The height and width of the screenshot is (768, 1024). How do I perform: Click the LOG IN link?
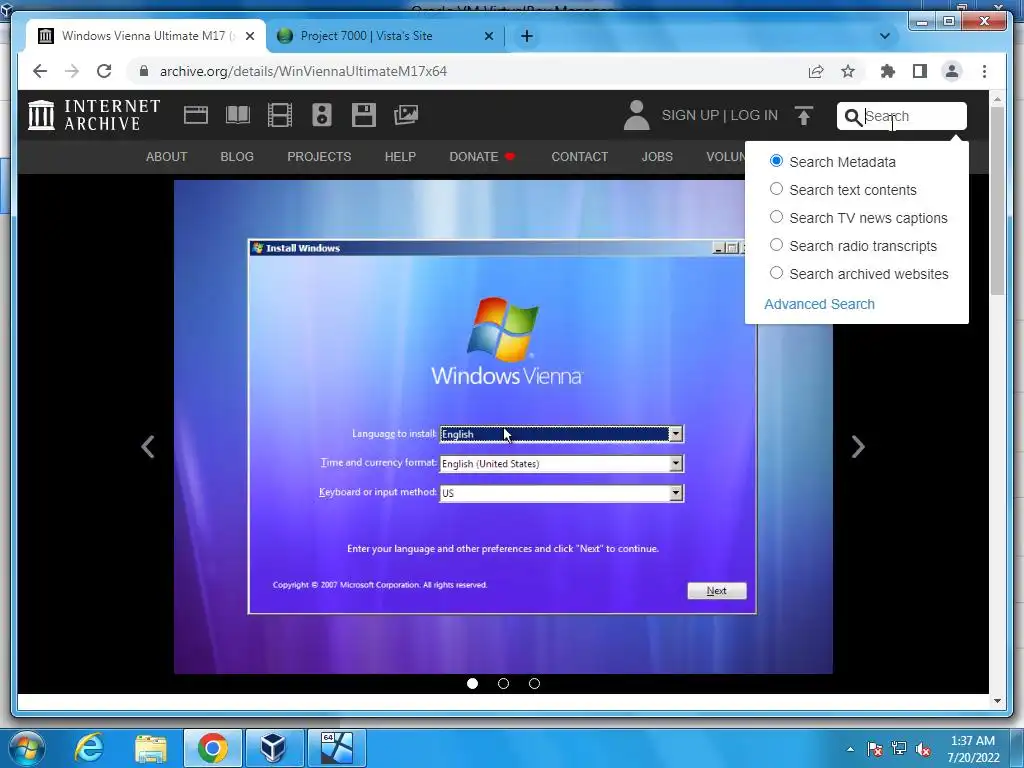tap(754, 116)
